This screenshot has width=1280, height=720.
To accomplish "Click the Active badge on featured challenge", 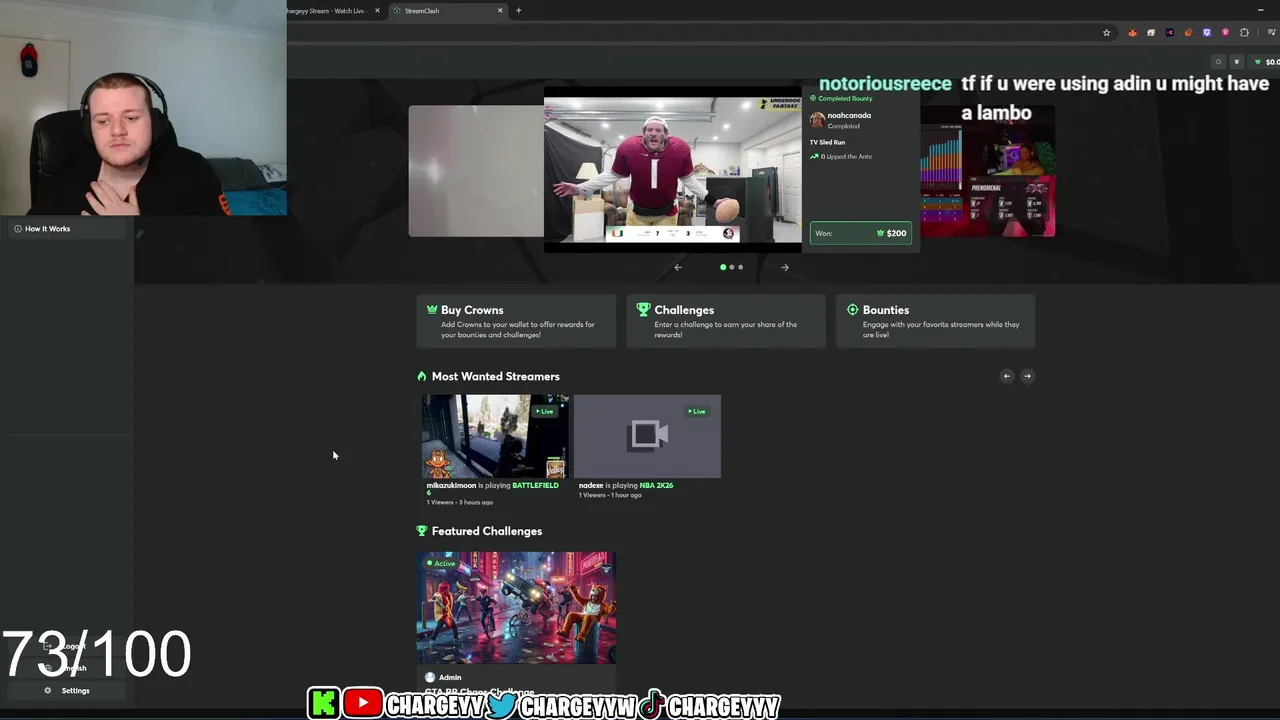I will pos(441,563).
